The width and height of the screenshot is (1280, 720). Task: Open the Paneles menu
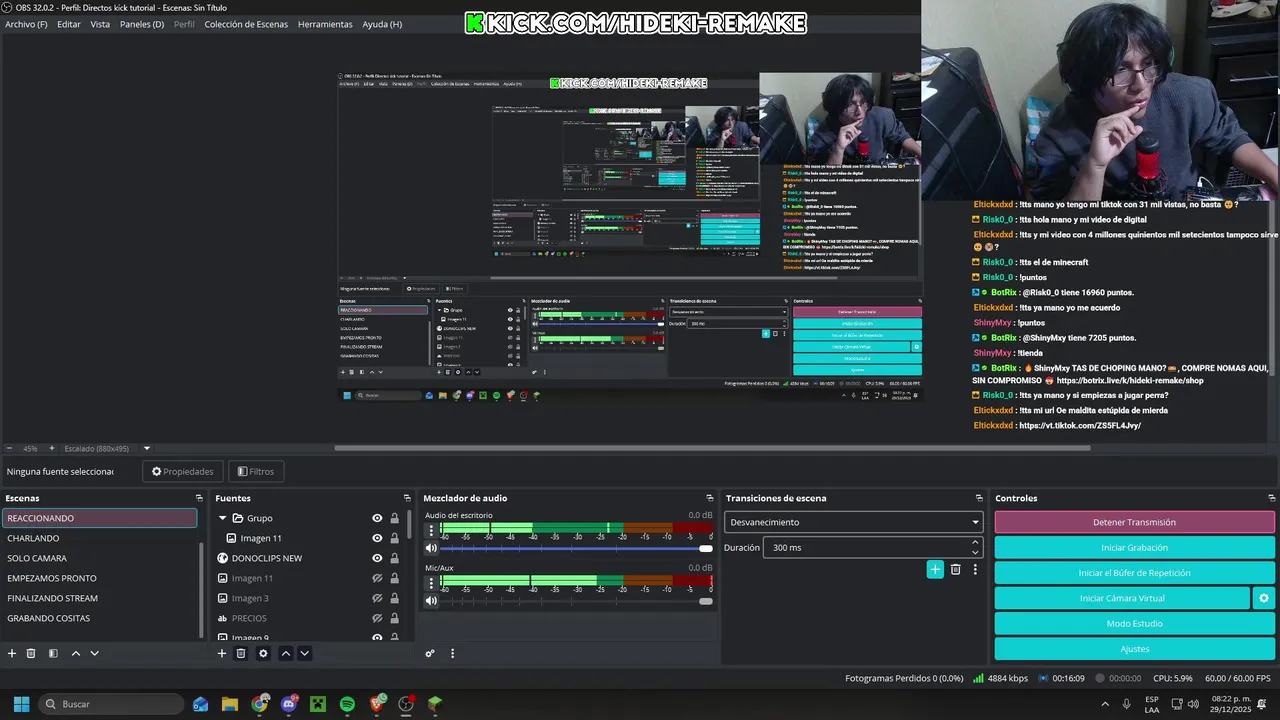142,24
